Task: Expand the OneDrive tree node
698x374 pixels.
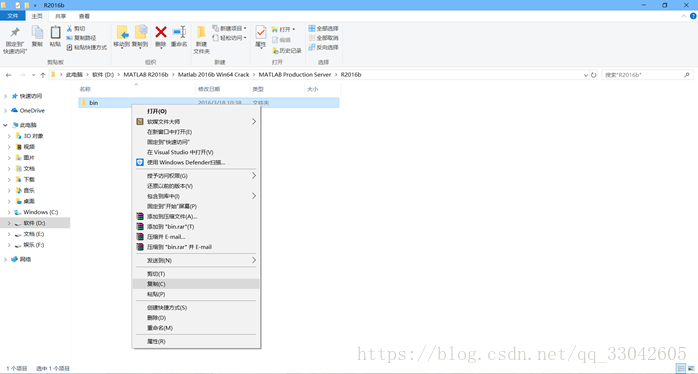Action: (x=5, y=110)
